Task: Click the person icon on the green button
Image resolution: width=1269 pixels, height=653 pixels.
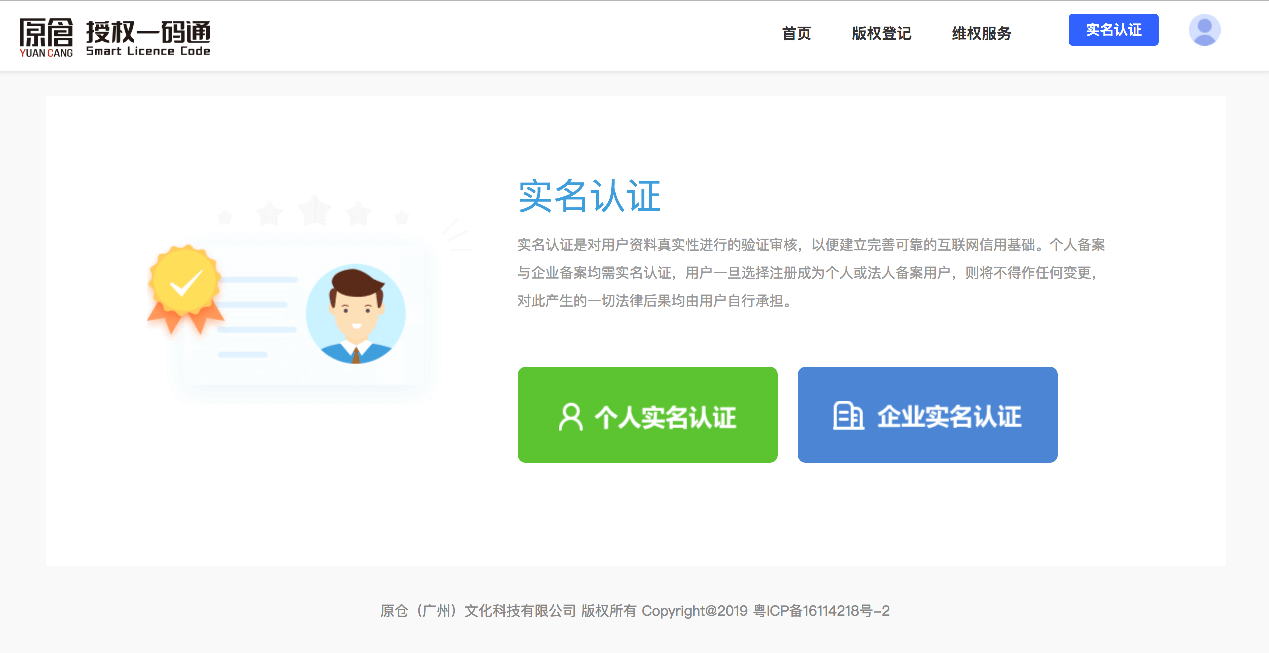Action: [570, 414]
